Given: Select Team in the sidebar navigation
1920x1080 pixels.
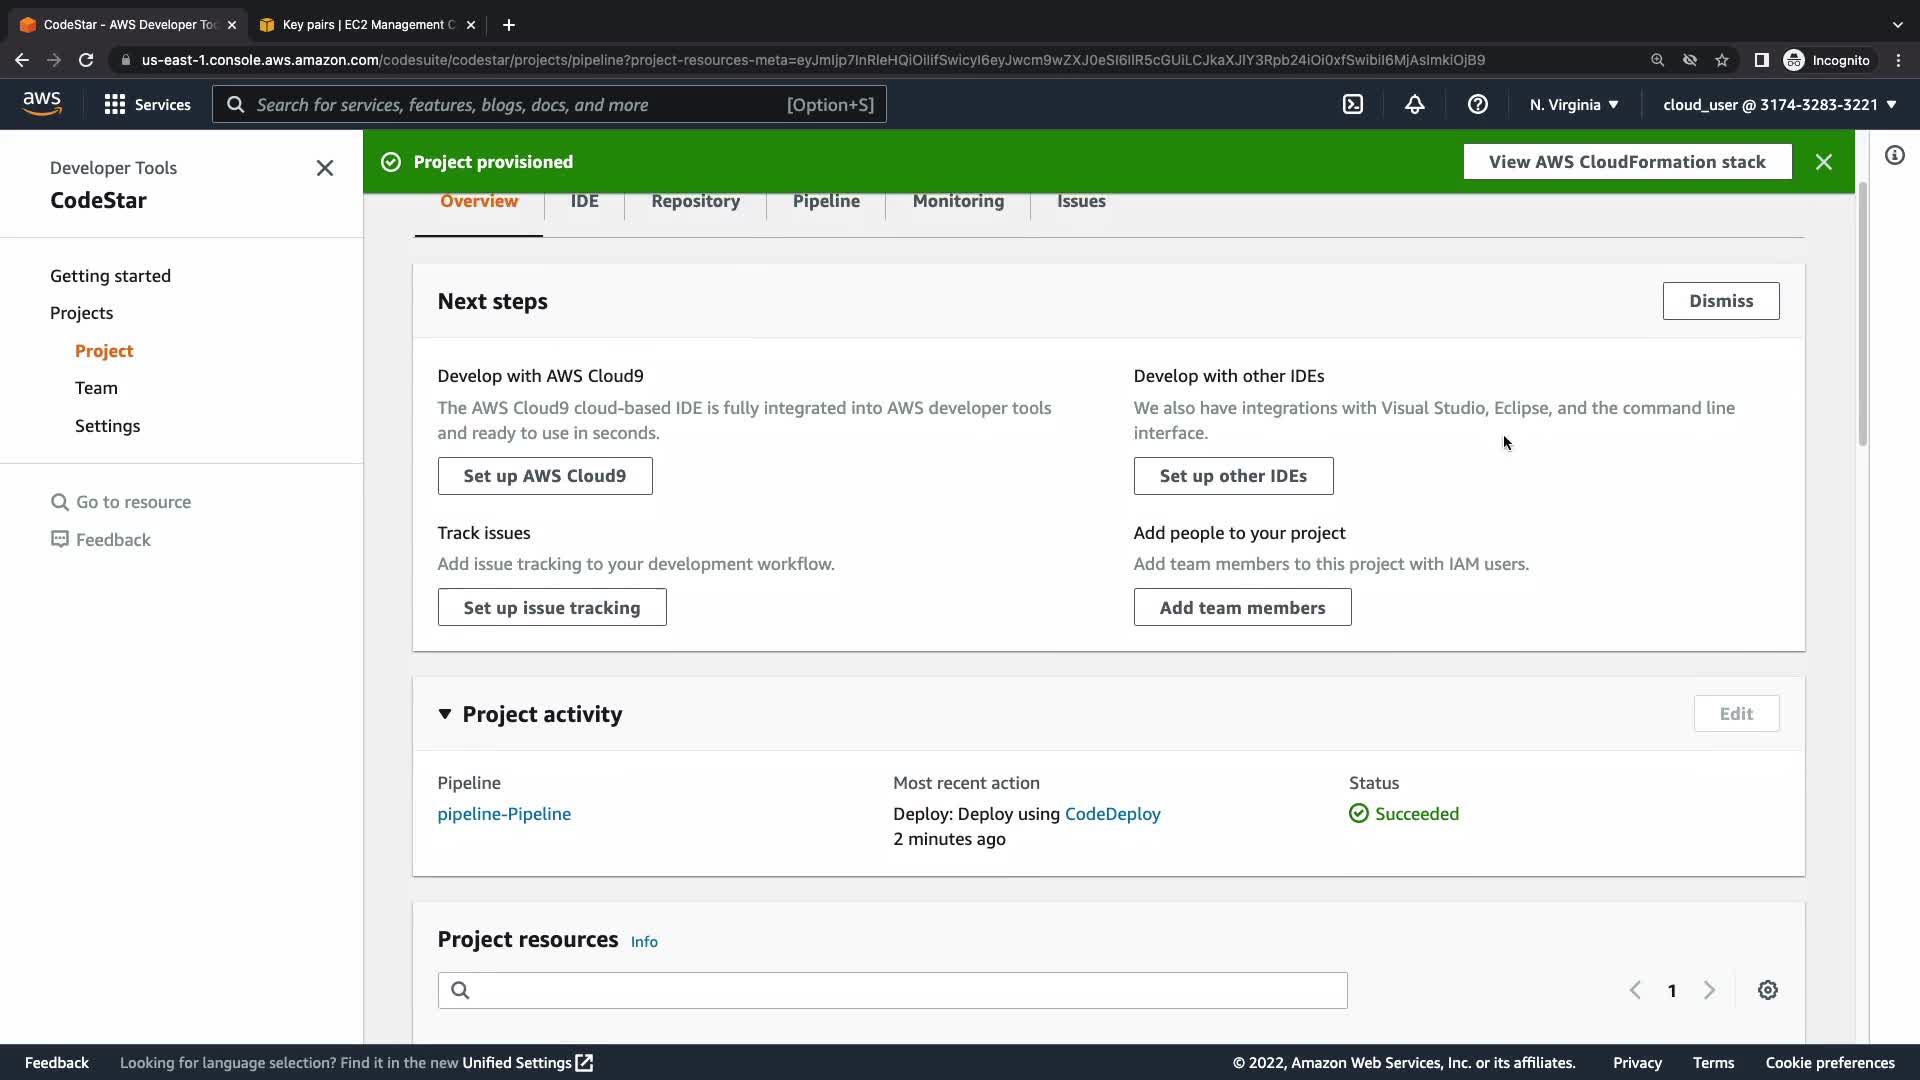Looking at the screenshot, I should [x=96, y=388].
